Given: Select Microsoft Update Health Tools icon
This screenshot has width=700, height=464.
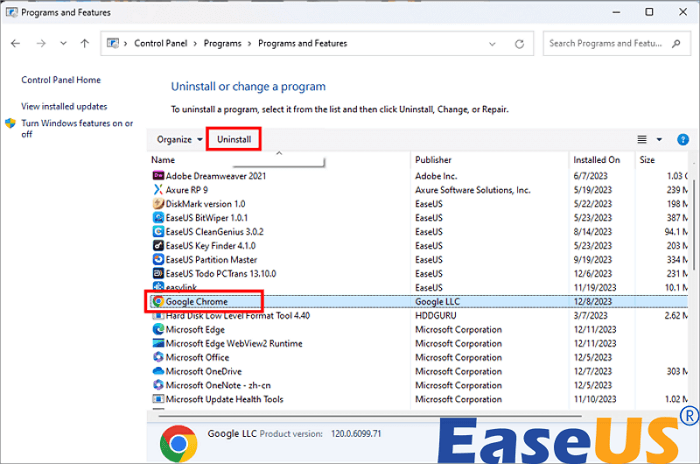Looking at the screenshot, I should pyautogui.click(x=158, y=399).
